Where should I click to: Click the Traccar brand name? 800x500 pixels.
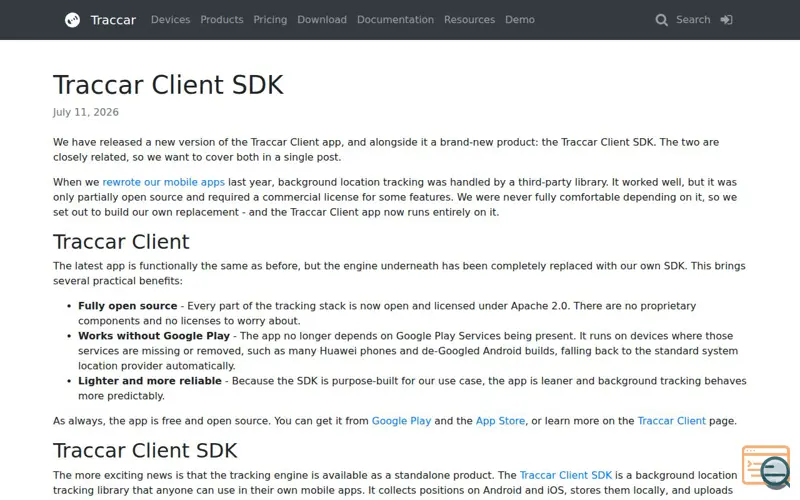click(113, 20)
